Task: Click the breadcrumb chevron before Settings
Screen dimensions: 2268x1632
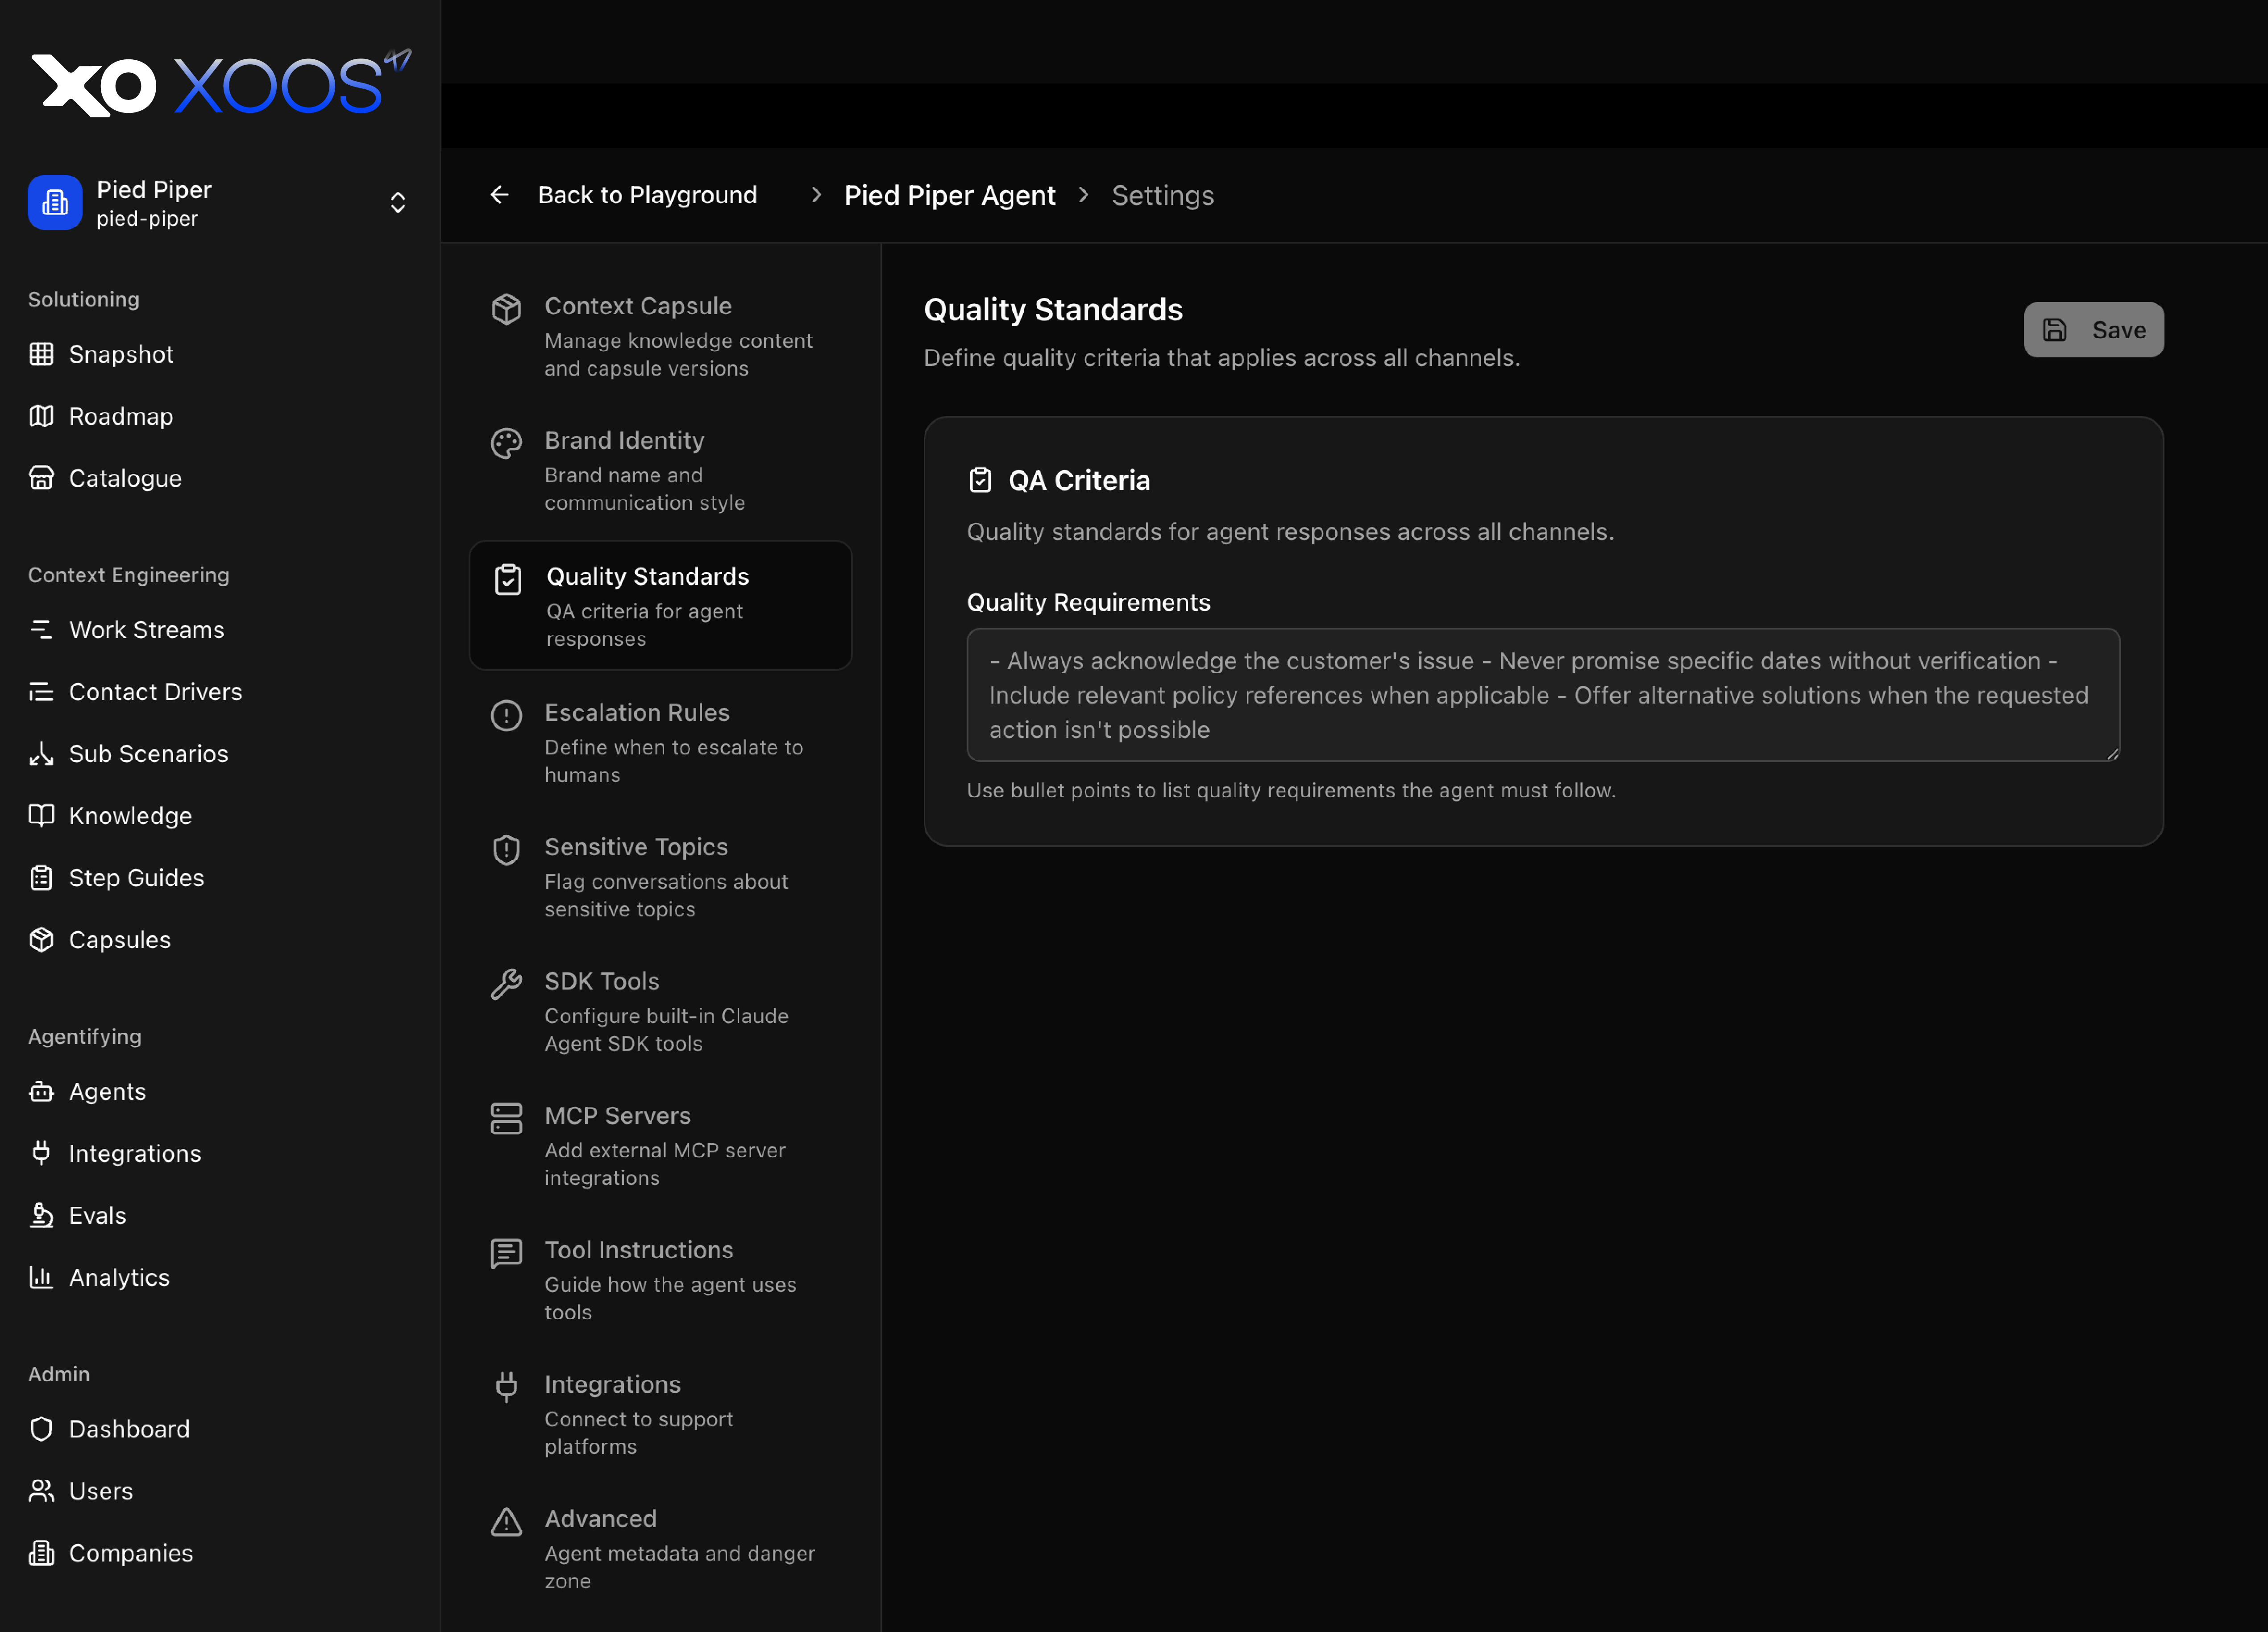Action: 1083,195
